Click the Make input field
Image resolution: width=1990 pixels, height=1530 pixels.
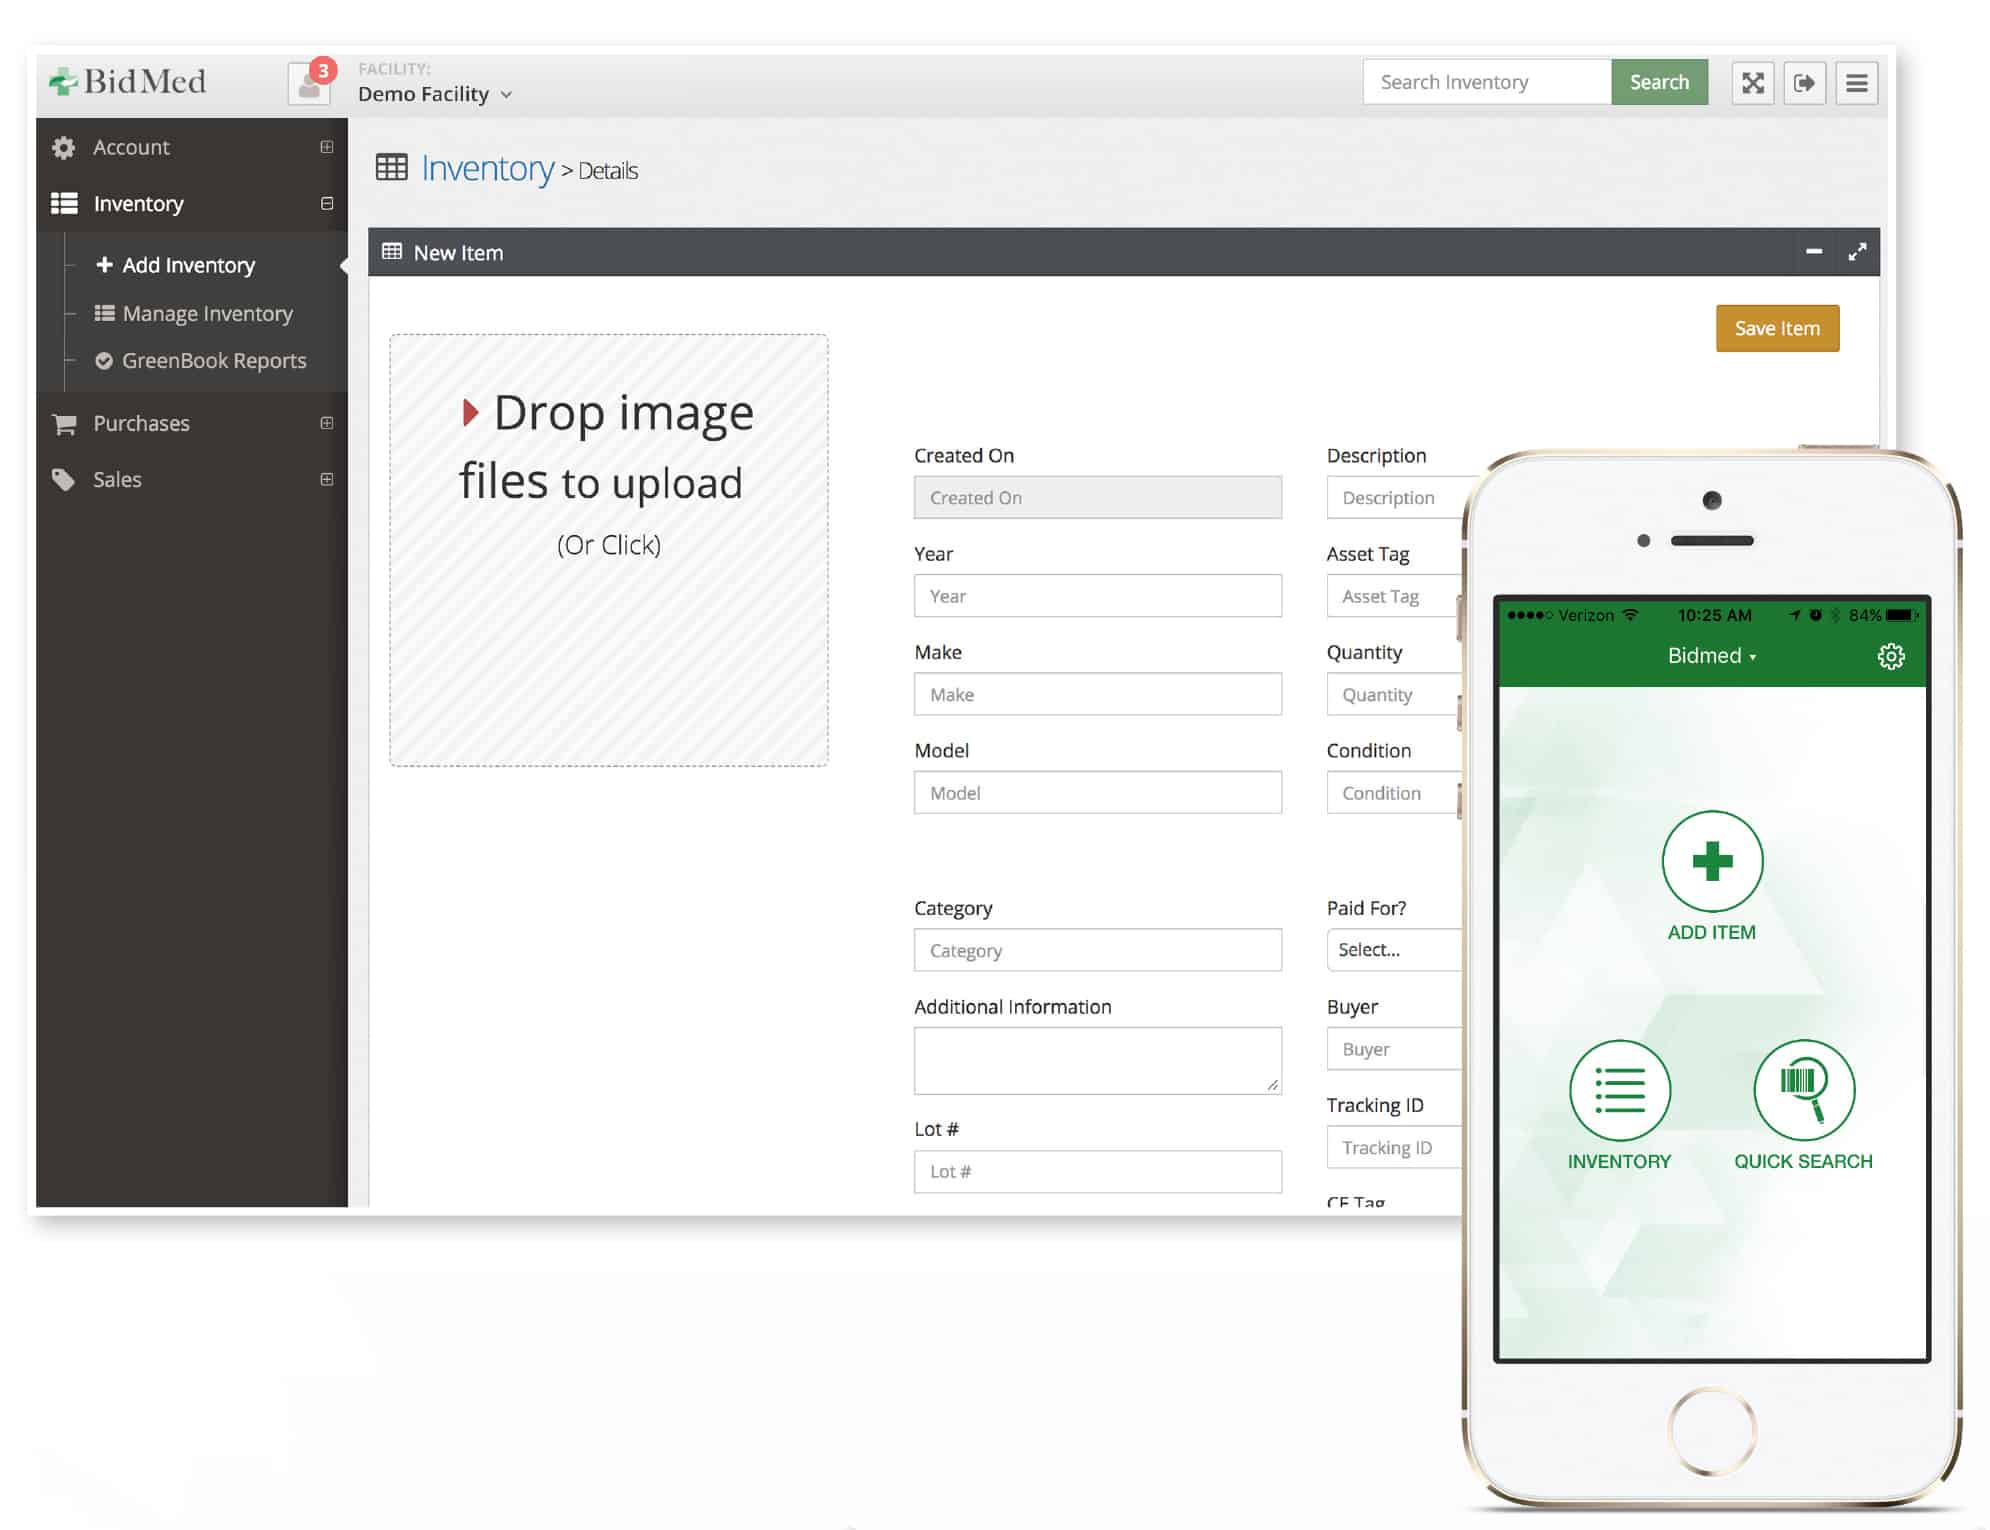pos(1097,694)
